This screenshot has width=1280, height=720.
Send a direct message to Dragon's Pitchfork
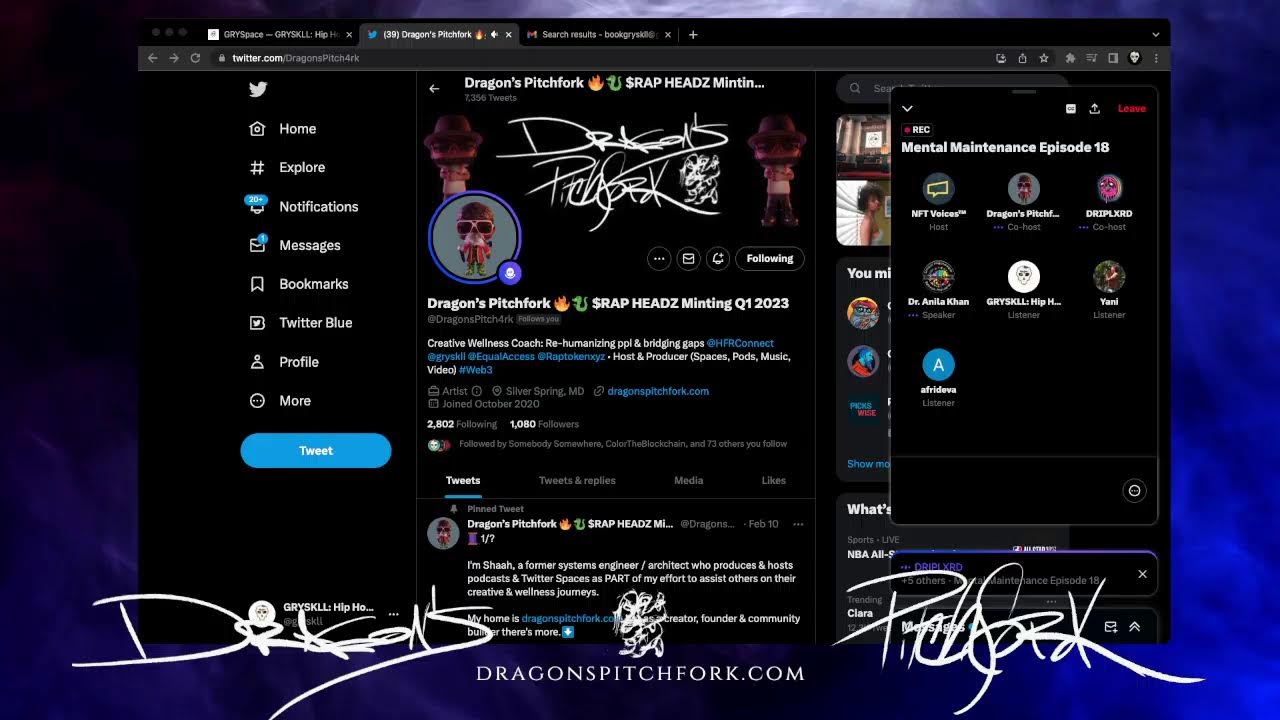688,258
